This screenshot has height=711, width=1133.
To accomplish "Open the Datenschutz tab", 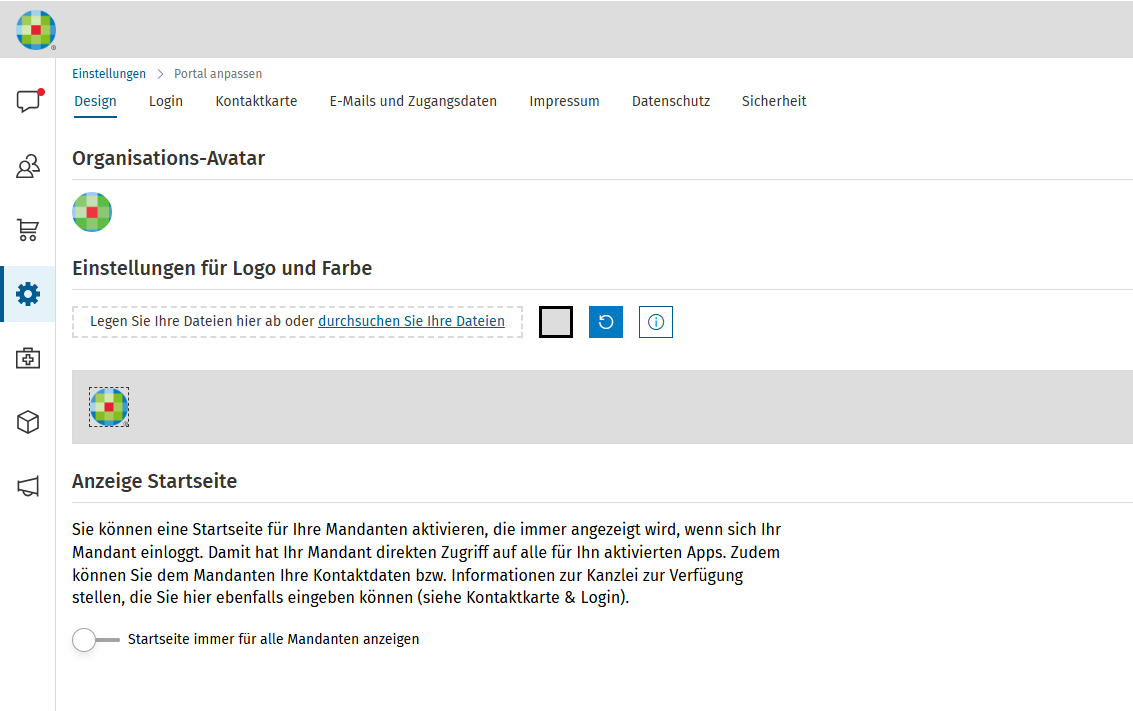I will (x=671, y=101).
